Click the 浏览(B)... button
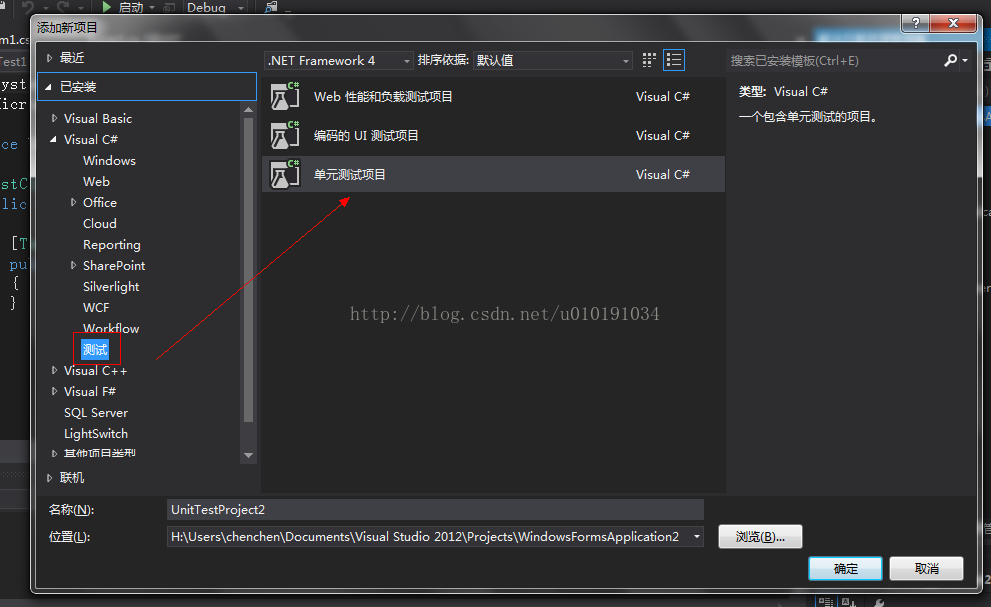This screenshot has height=607, width=991. [x=760, y=537]
